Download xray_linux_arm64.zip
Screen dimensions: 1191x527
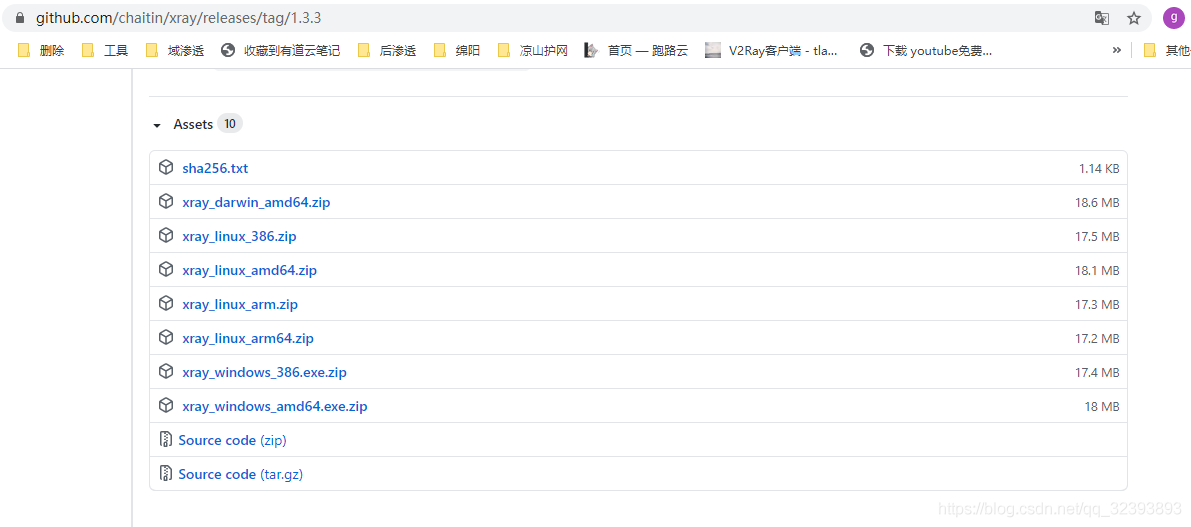pos(248,338)
